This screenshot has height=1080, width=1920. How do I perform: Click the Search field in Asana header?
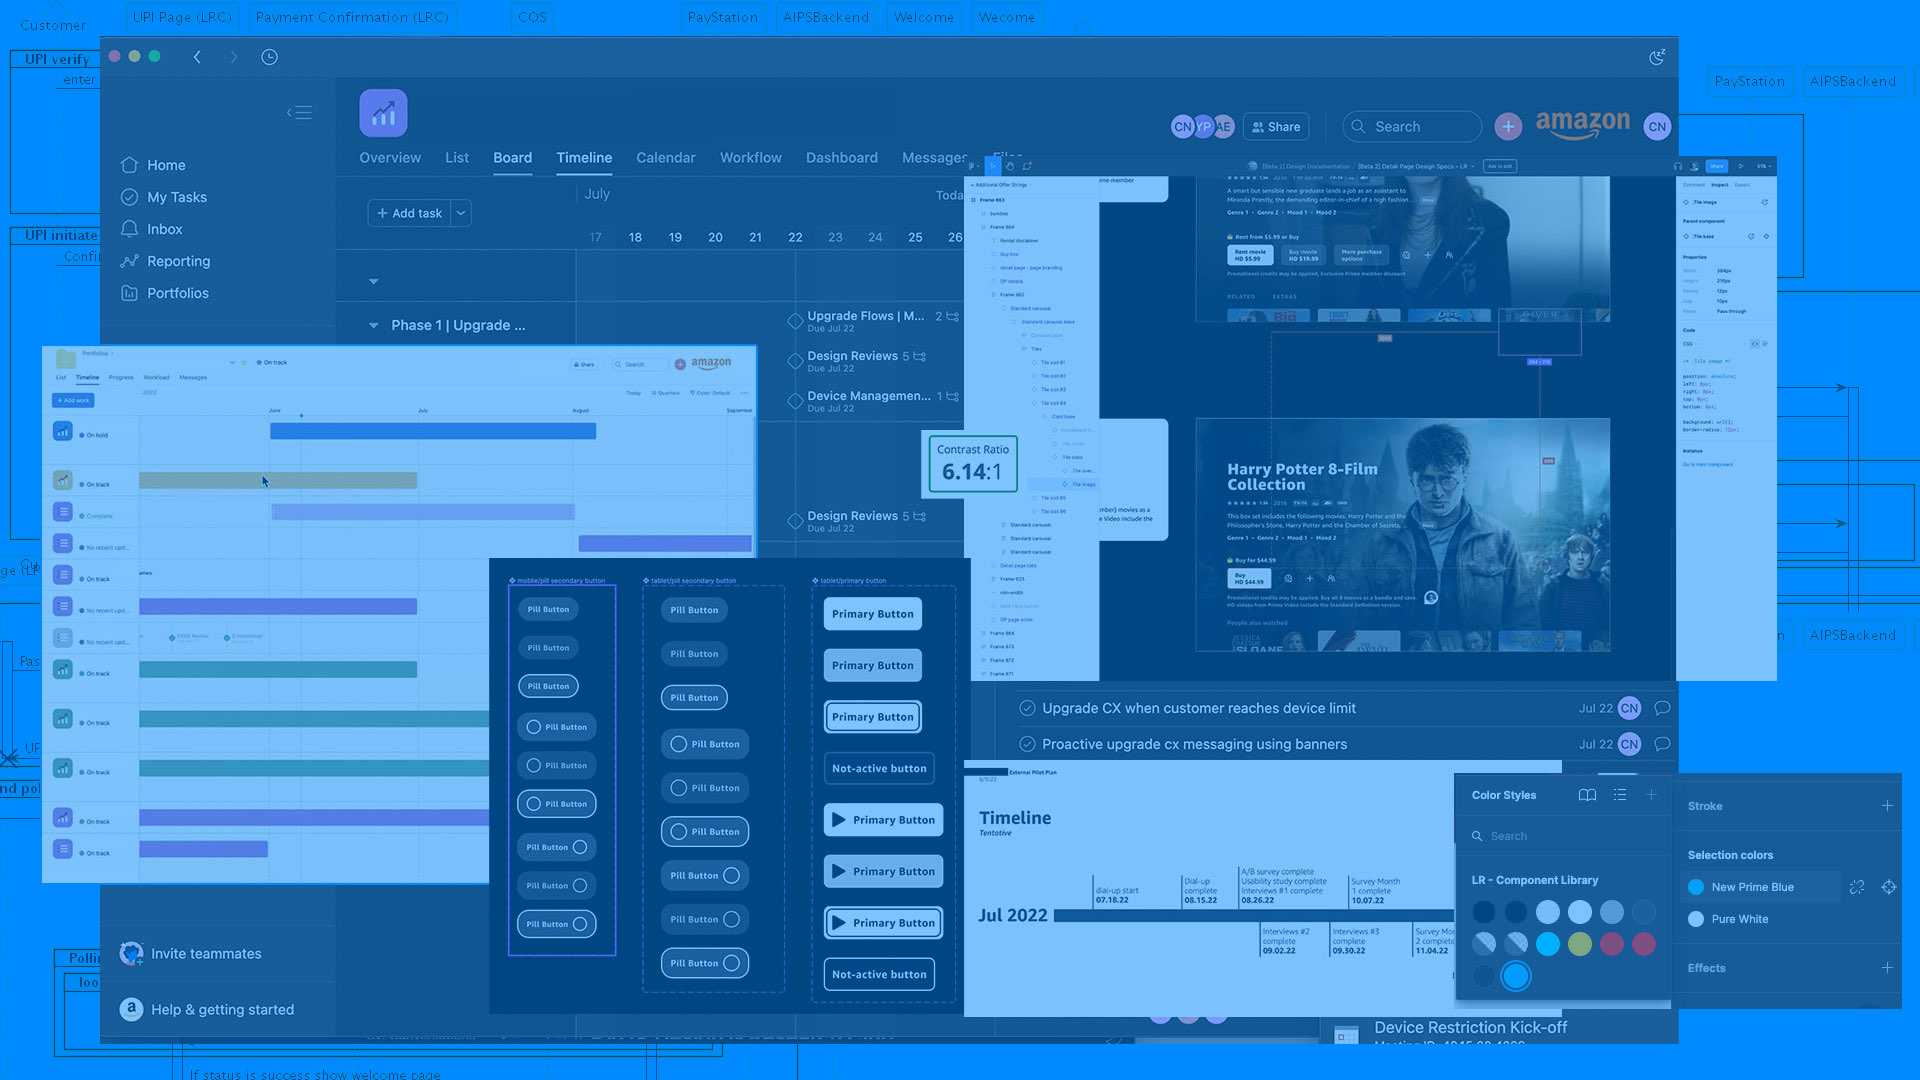(1412, 126)
